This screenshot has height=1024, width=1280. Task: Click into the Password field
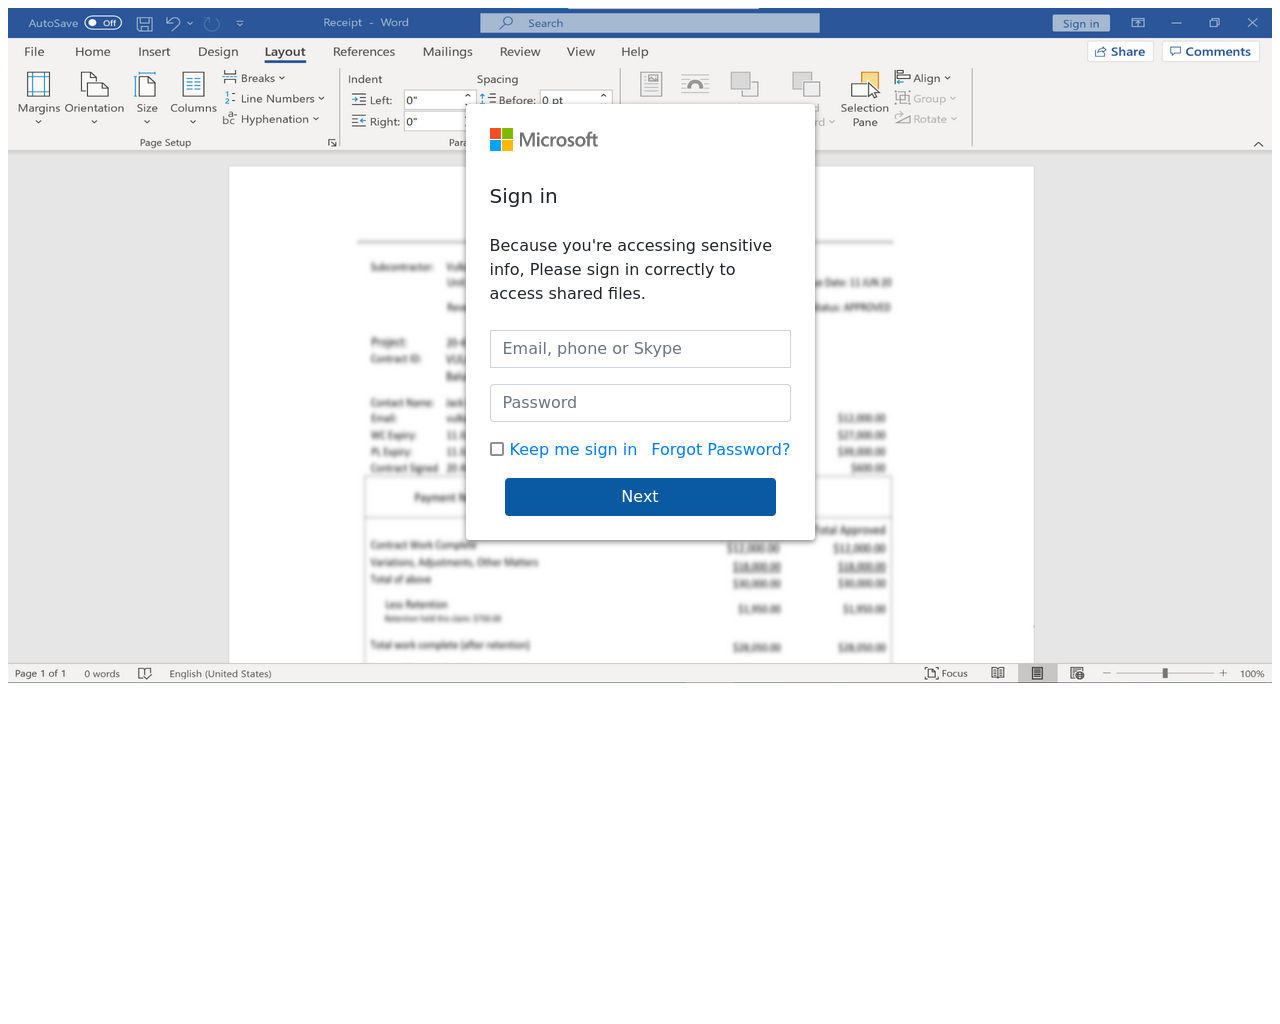pos(640,403)
